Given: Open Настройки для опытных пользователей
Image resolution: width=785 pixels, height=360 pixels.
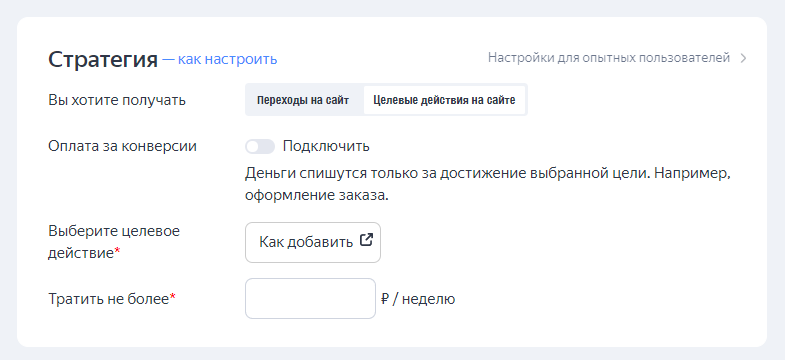Looking at the screenshot, I should pos(609,58).
